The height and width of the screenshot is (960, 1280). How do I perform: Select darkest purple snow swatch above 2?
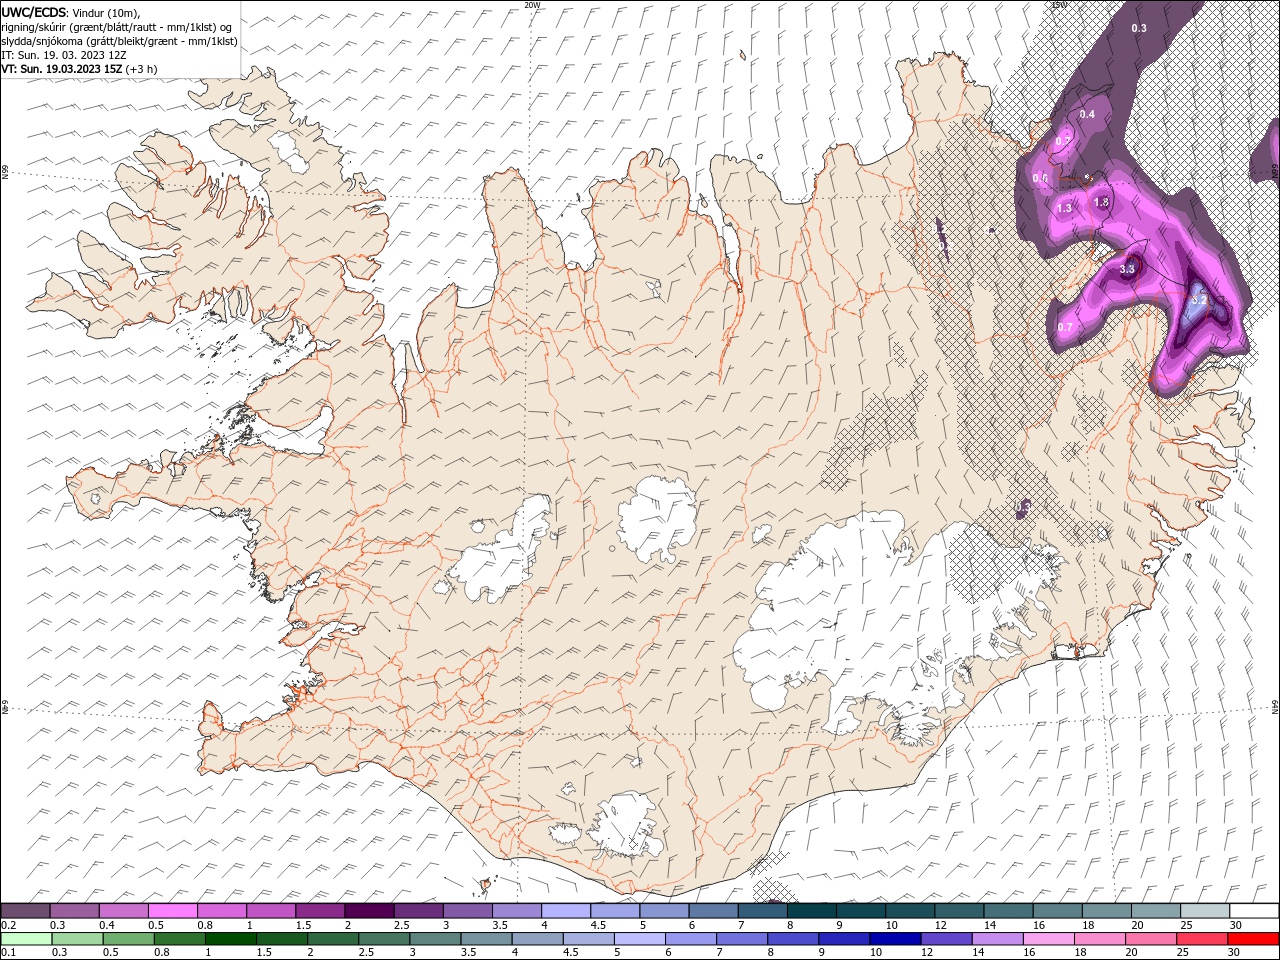click(369, 911)
